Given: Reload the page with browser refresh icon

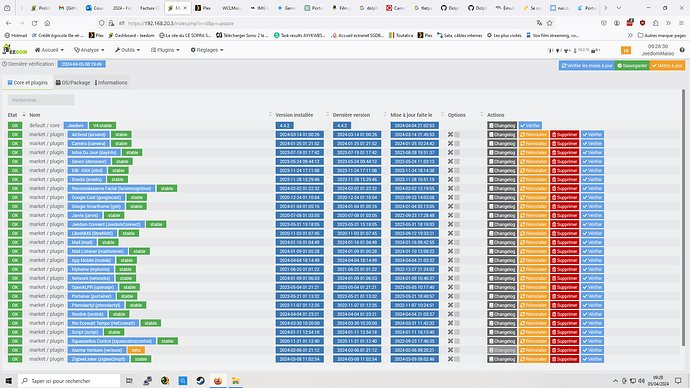Looking at the screenshot, I should tap(34, 23).
